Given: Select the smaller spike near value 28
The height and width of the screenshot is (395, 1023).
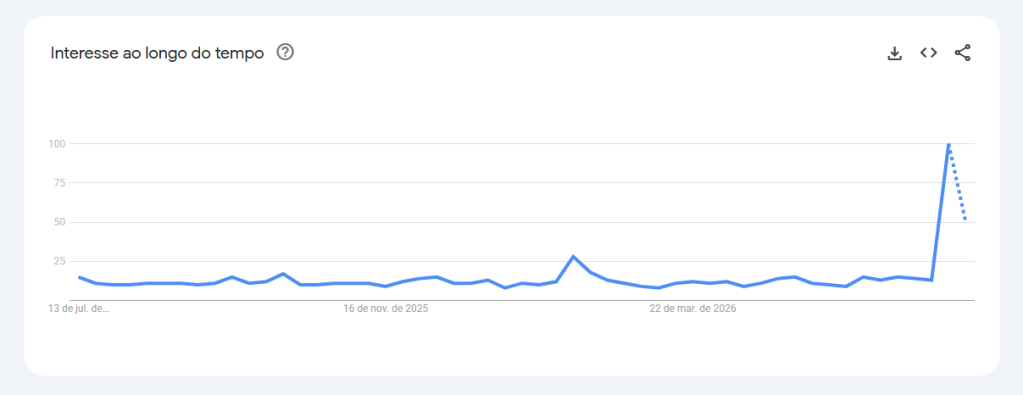Looking at the screenshot, I should click(573, 257).
